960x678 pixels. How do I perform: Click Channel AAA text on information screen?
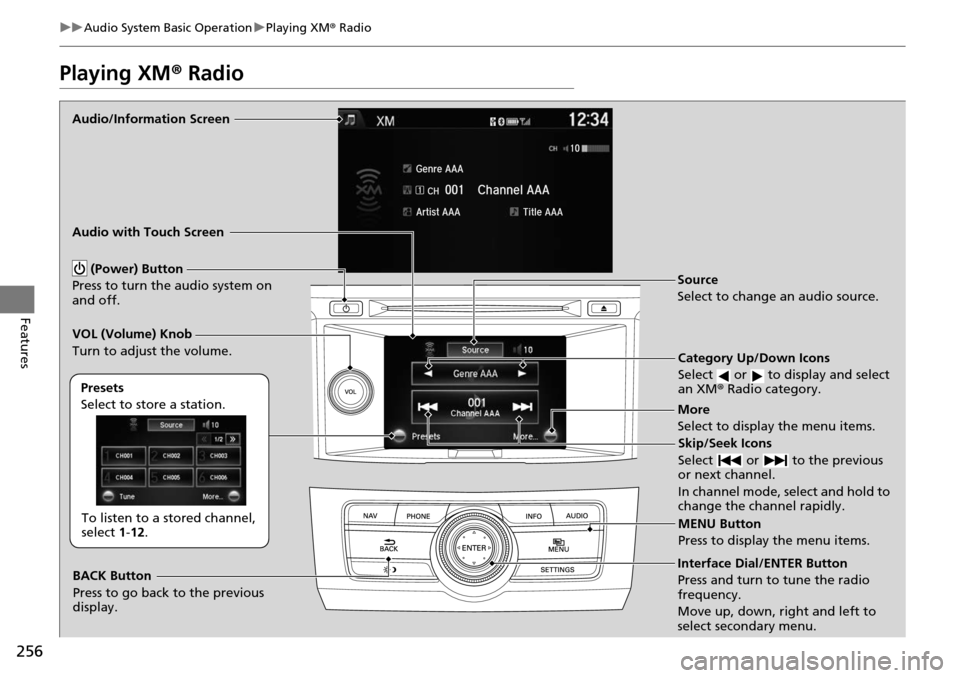tap(513, 190)
